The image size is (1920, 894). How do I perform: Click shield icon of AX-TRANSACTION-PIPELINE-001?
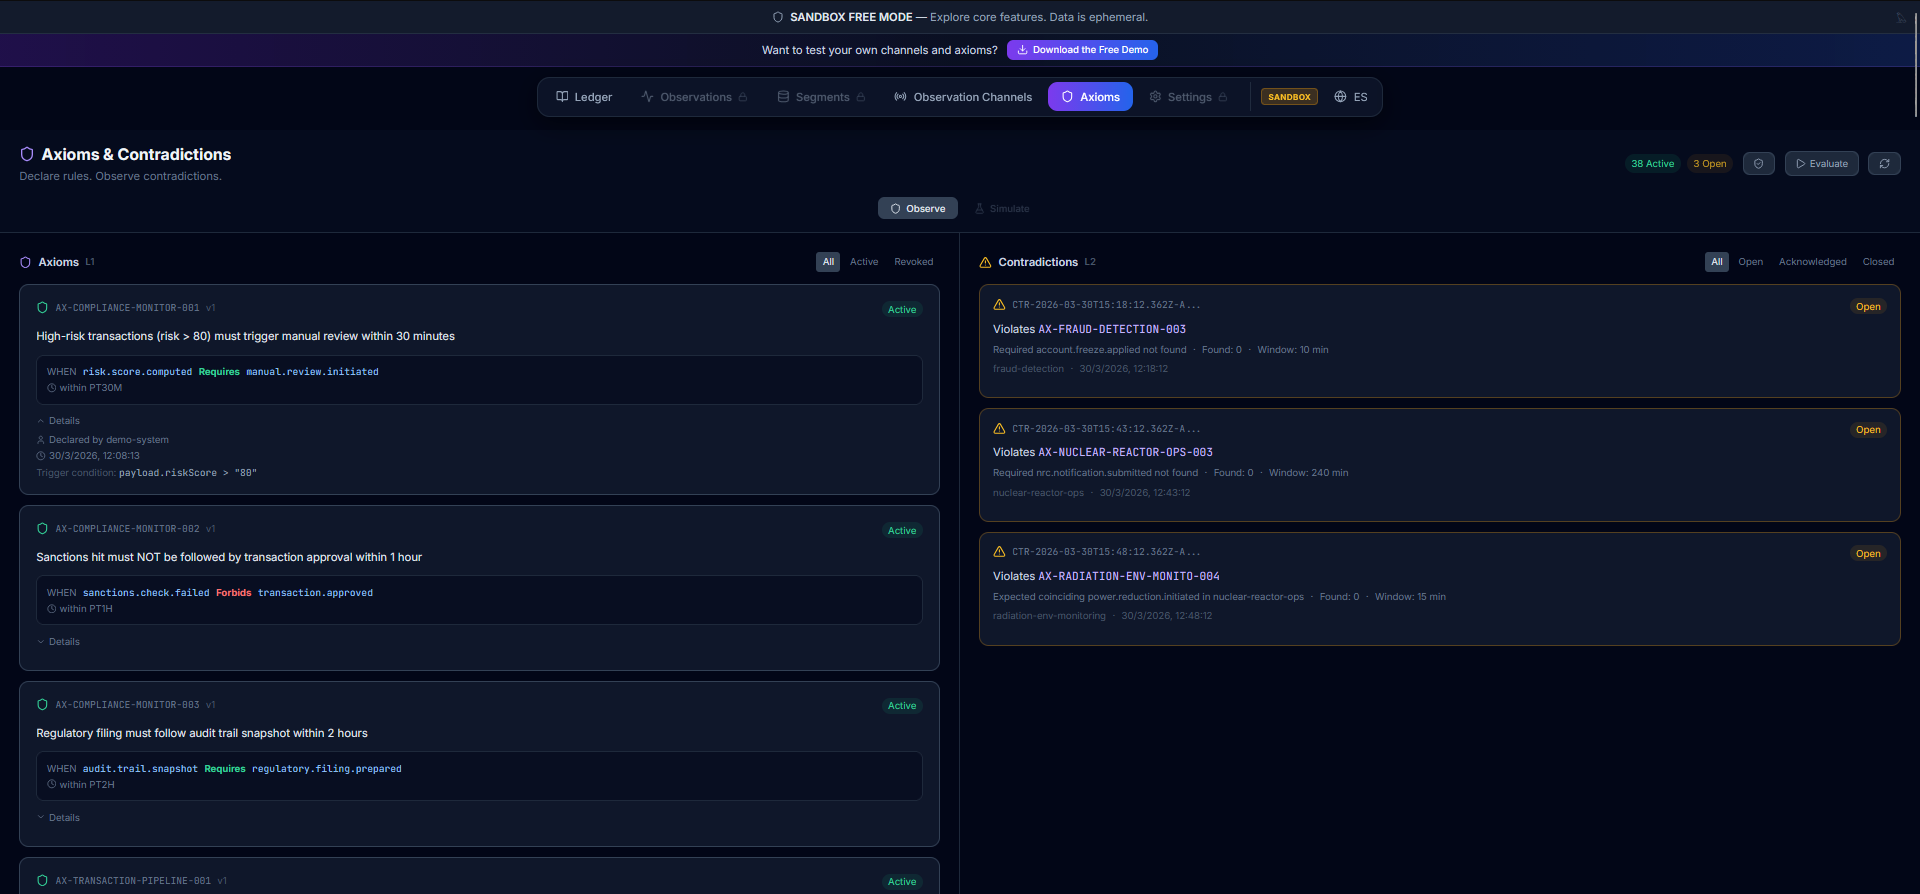click(42, 881)
